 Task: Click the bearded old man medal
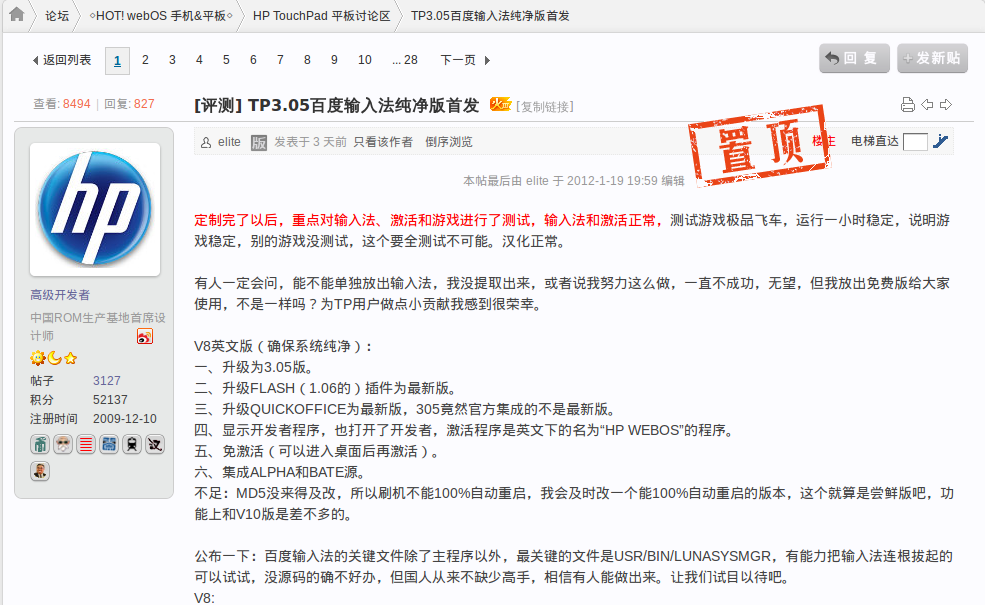point(63,445)
